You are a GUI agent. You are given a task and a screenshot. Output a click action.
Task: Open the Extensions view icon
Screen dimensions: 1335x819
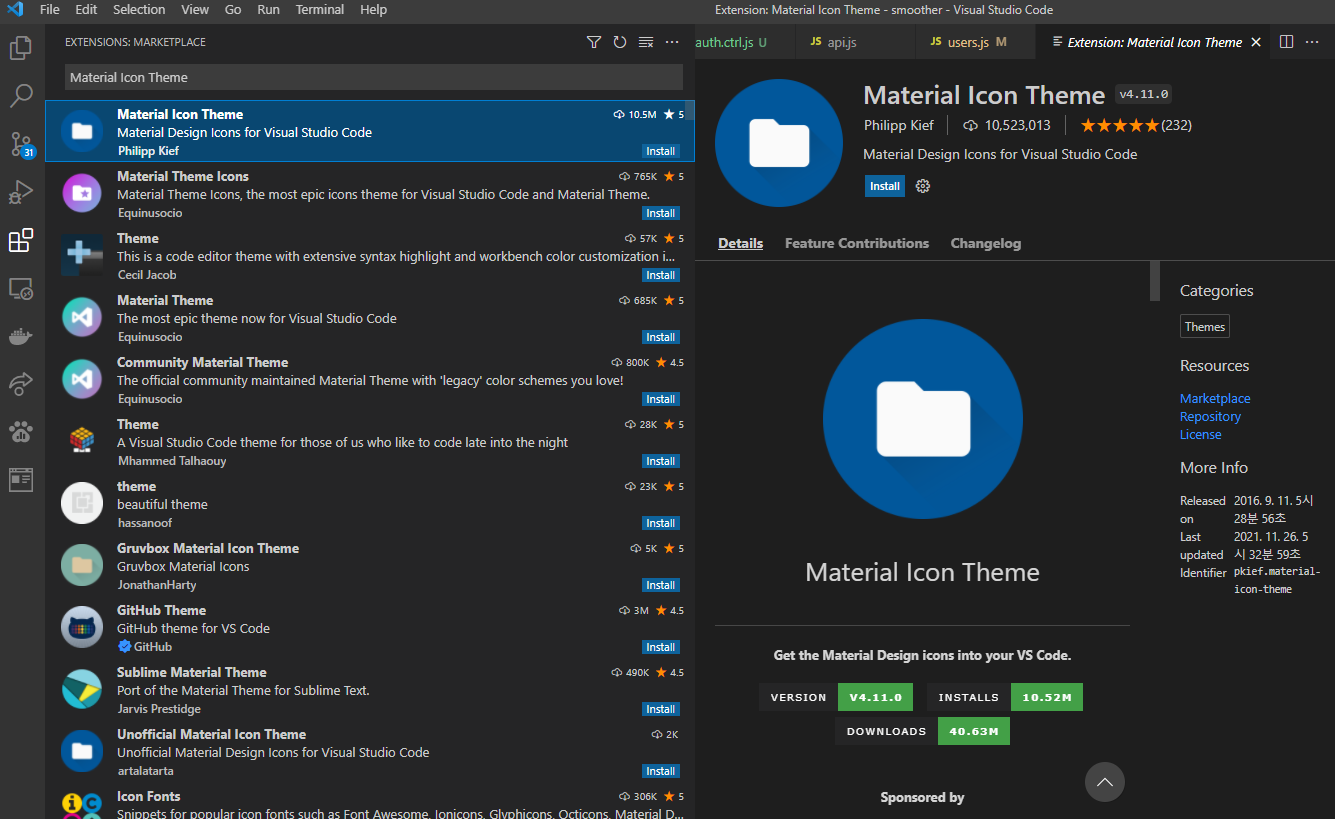coord(21,240)
